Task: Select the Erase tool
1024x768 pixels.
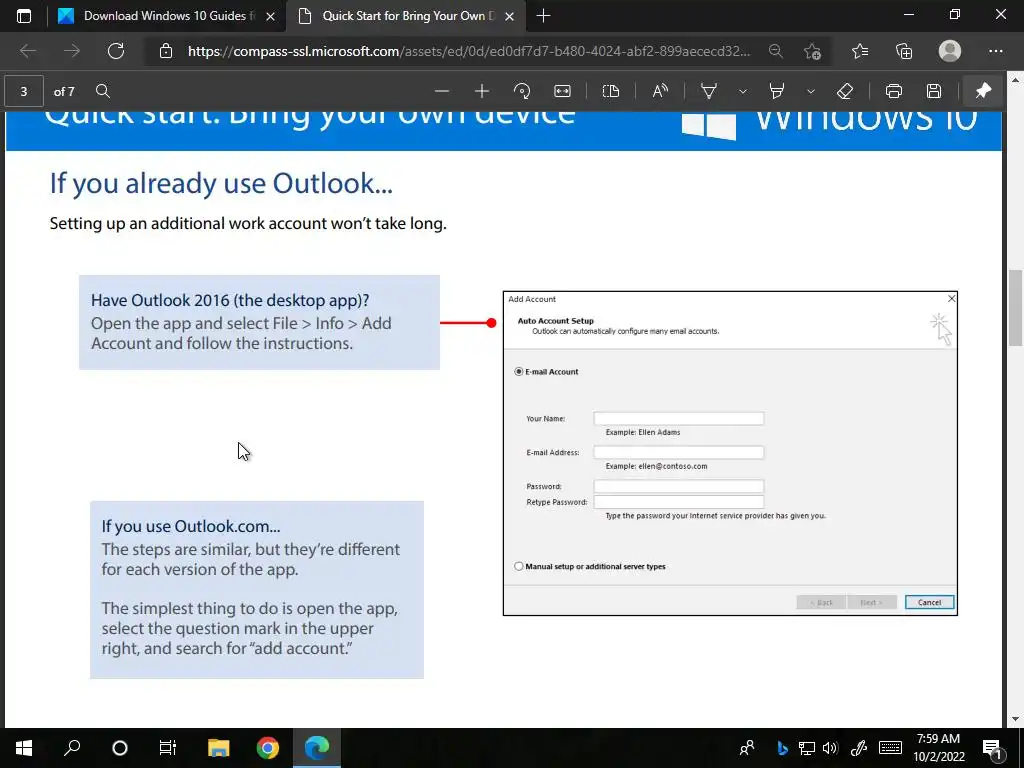Action: tap(844, 91)
